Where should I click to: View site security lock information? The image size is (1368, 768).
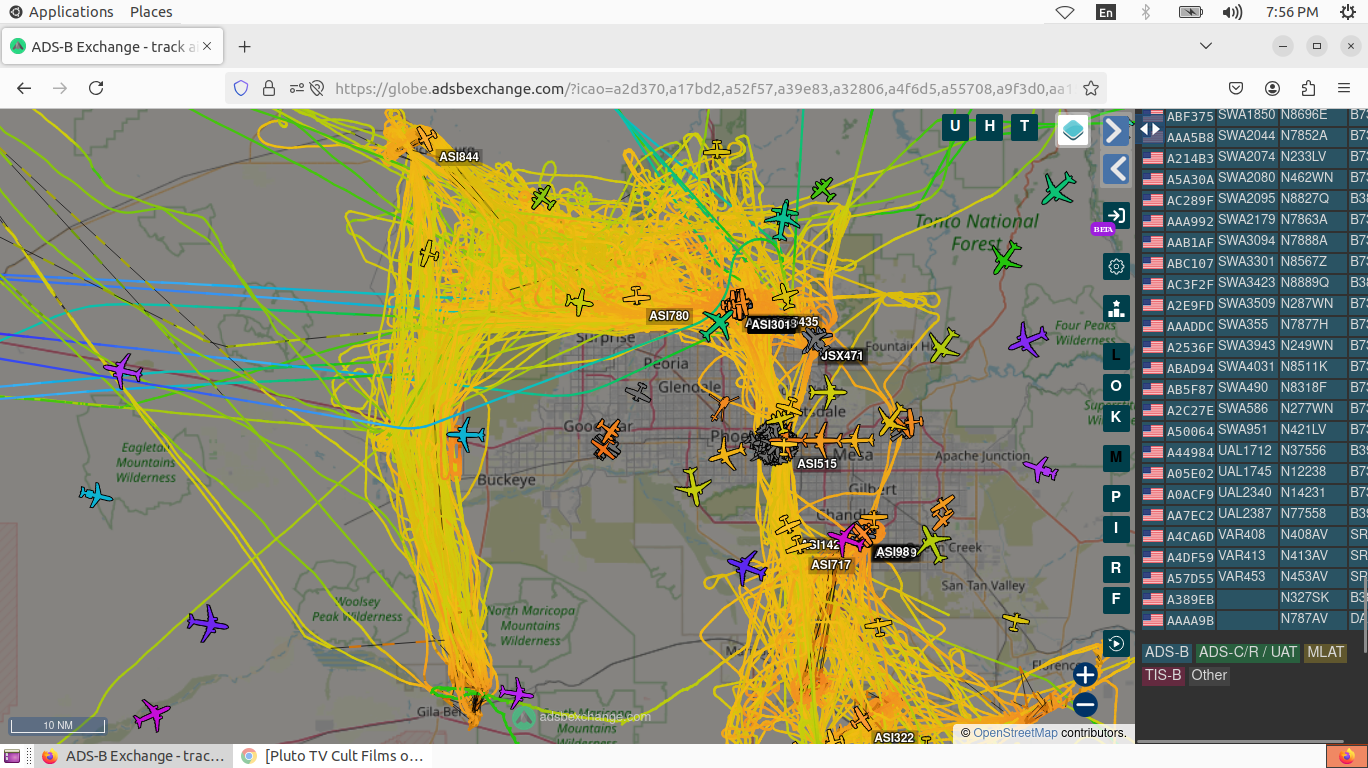coord(268,88)
